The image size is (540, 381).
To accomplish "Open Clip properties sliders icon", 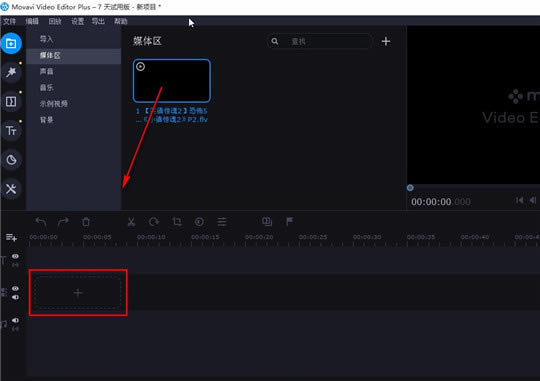I will pyautogui.click(x=222, y=222).
